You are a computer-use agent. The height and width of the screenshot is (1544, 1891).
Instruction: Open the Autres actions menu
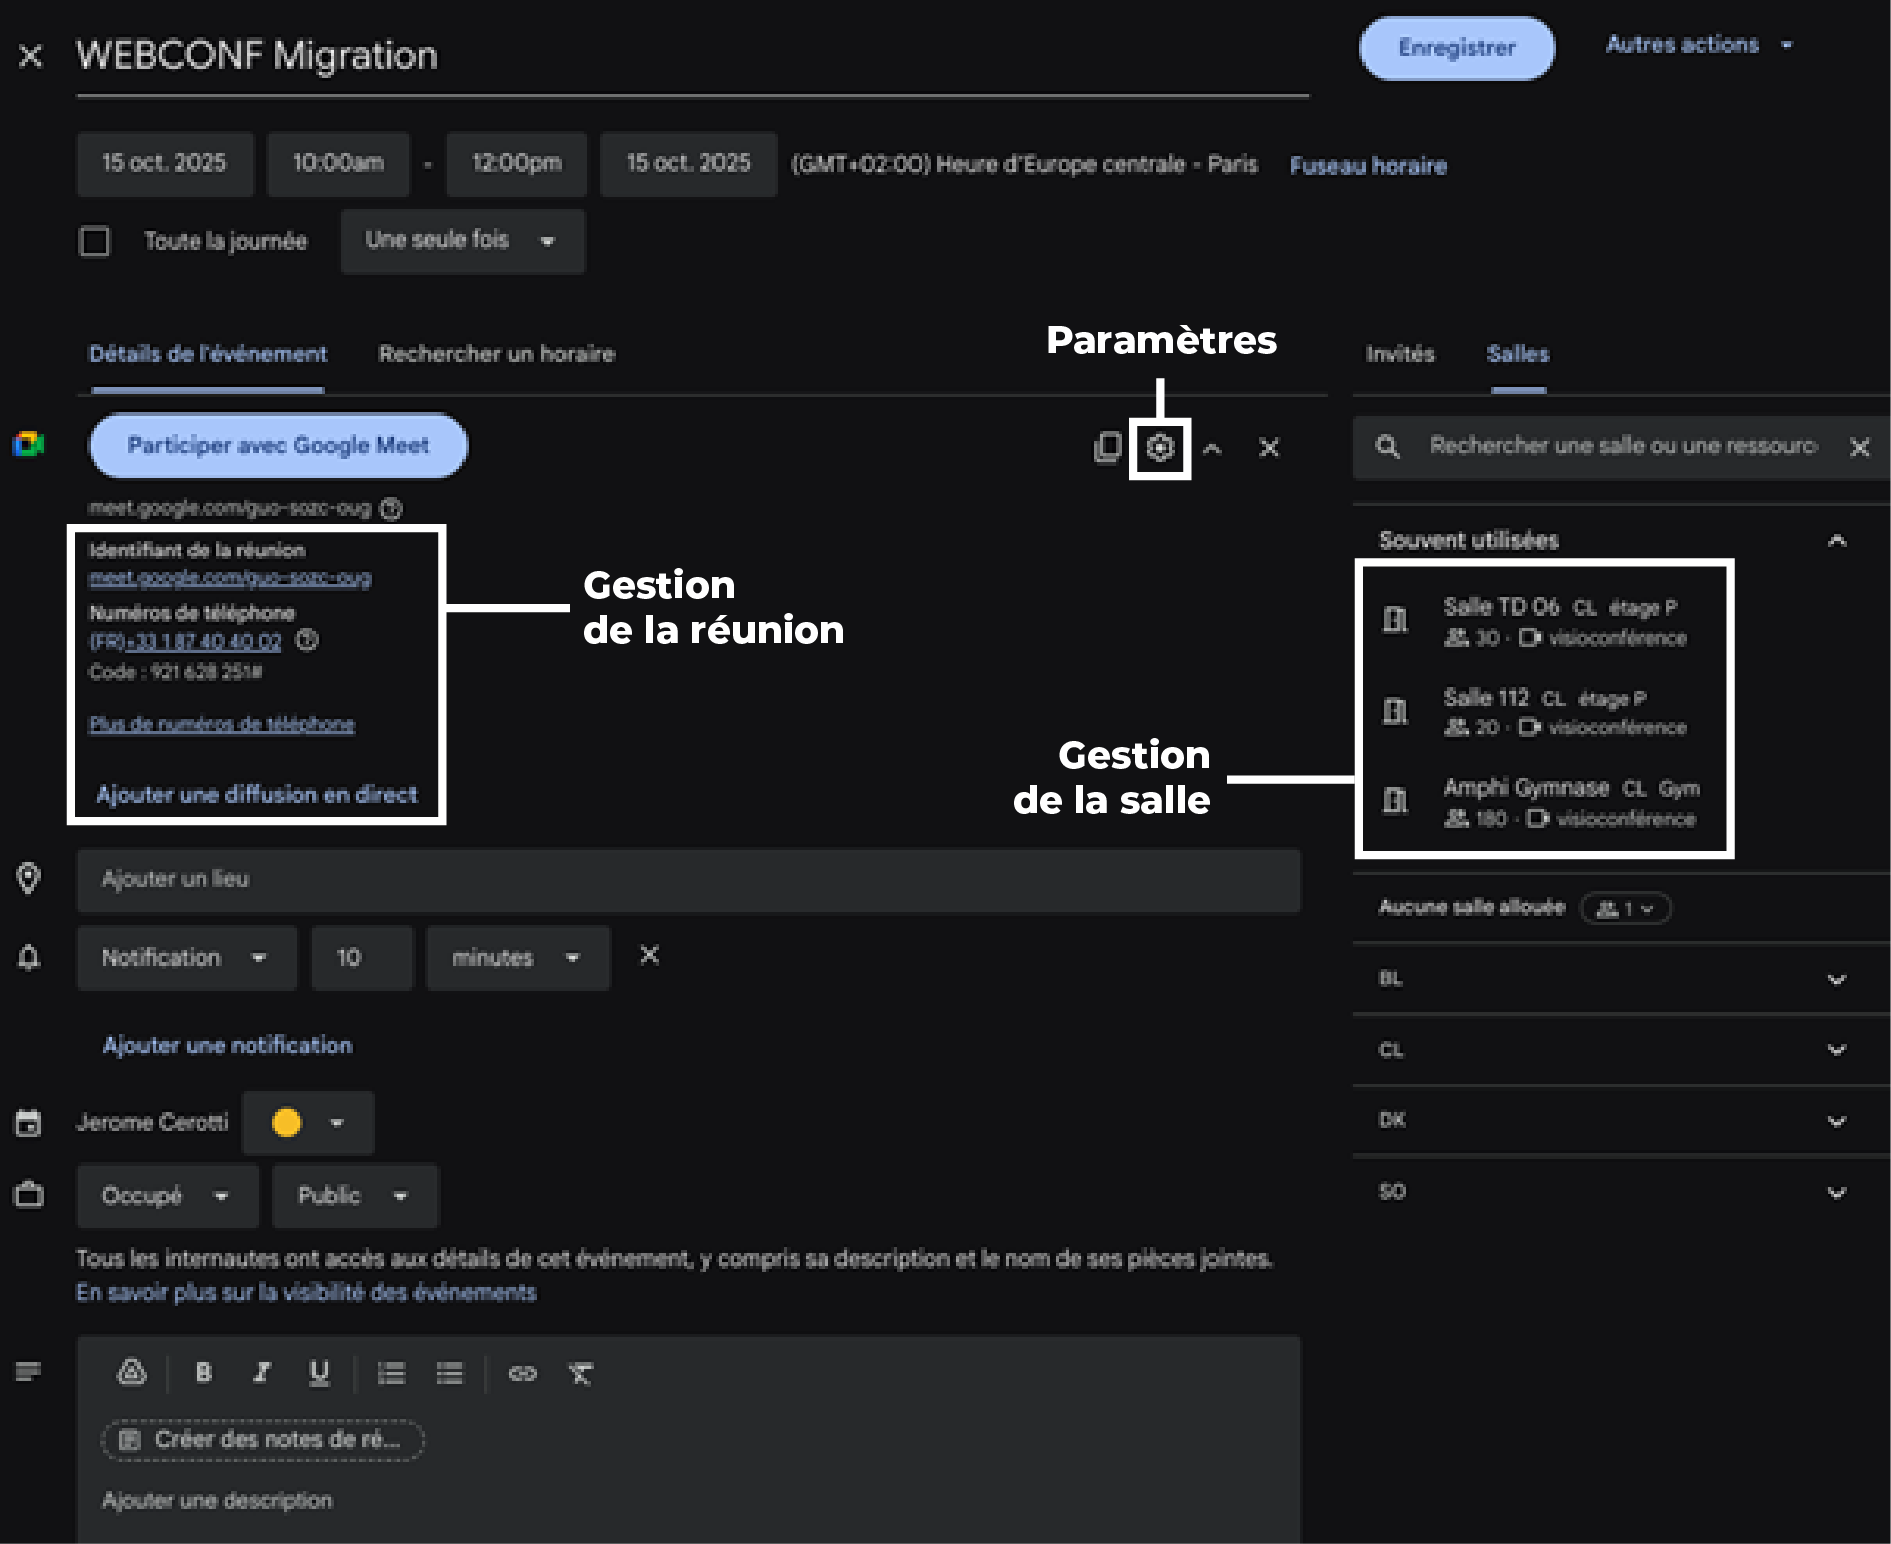click(1699, 45)
